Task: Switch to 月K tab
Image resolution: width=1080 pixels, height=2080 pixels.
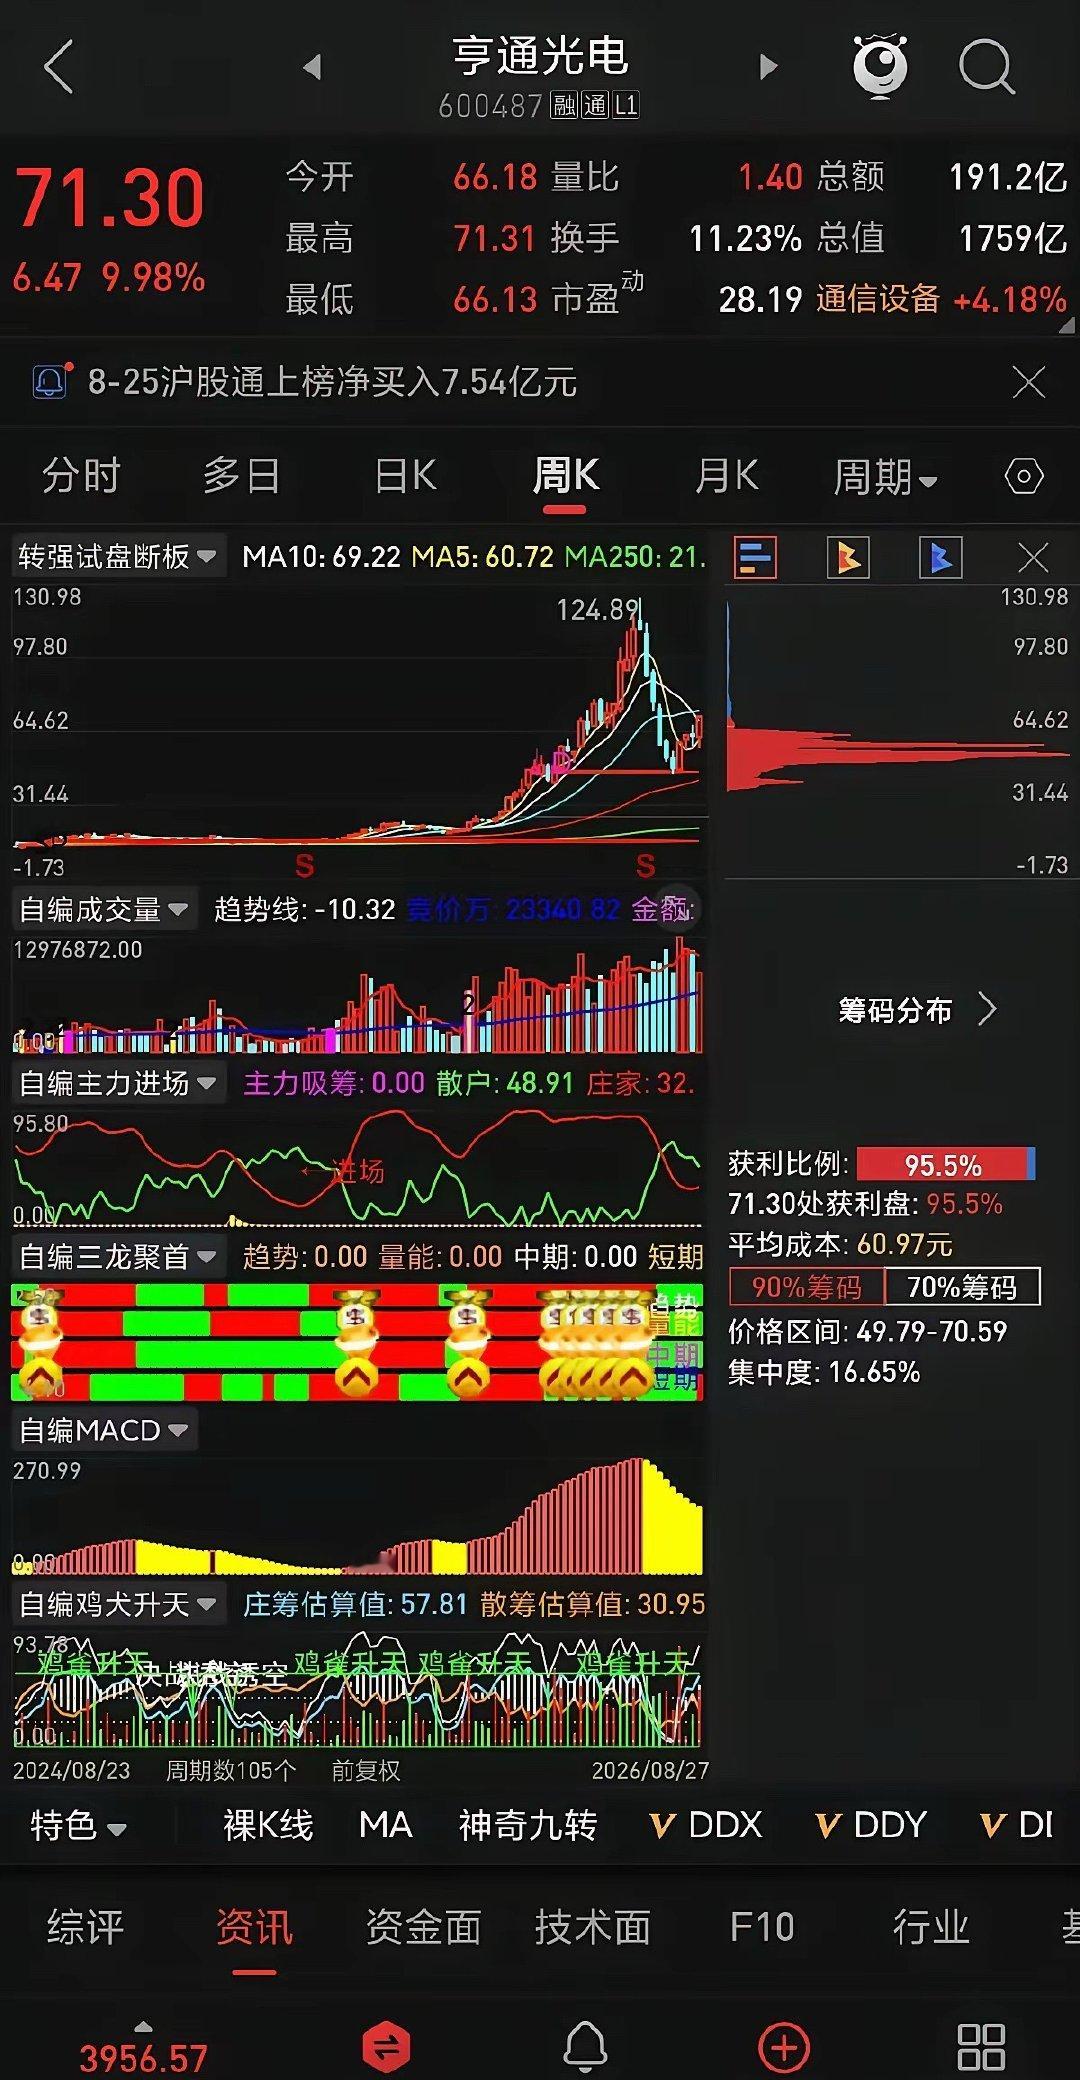Action: (x=727, y=476)
